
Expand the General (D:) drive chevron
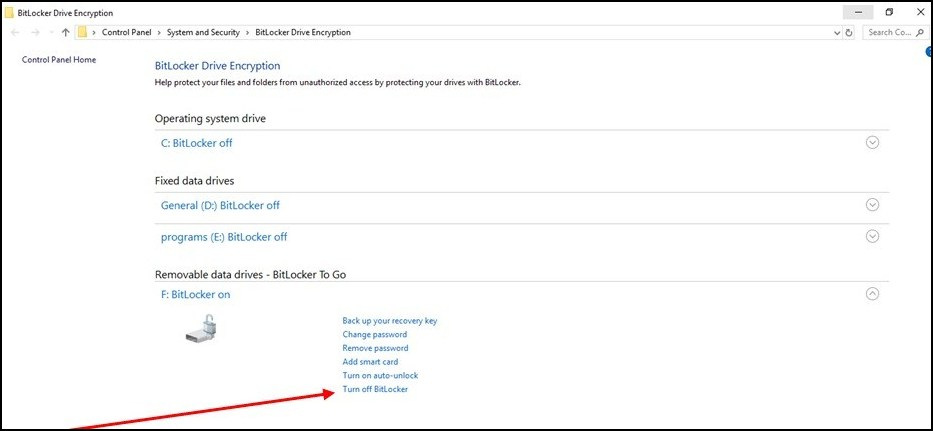(872, 205)
